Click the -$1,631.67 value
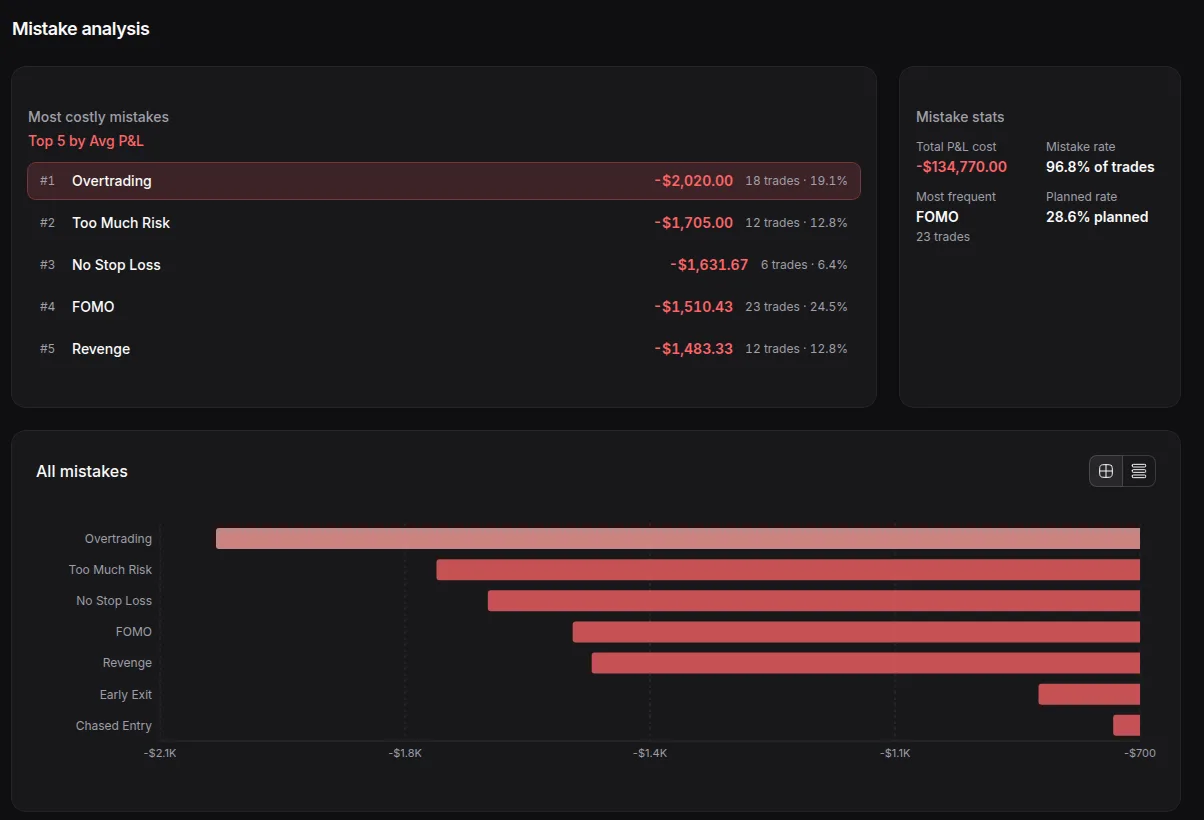The image size is (1204, 820). click(709, 265)
